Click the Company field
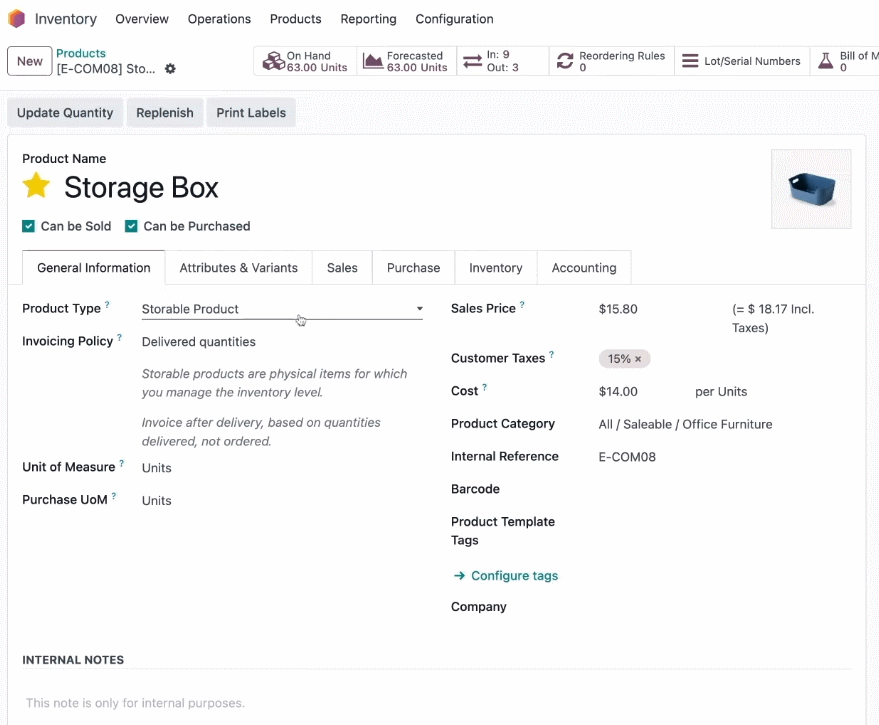Screen dimensions: 879x725 724,607
